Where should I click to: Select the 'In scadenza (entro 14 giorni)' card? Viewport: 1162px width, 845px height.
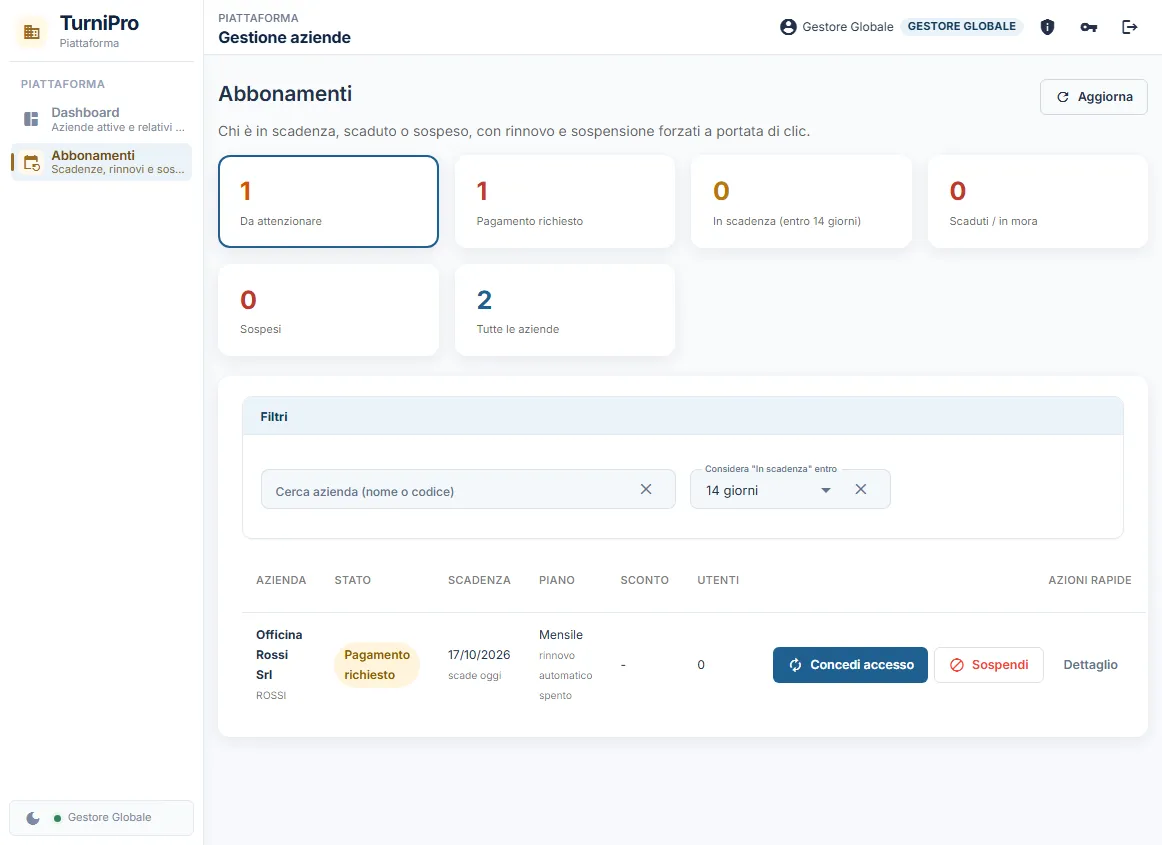(801, 201)
